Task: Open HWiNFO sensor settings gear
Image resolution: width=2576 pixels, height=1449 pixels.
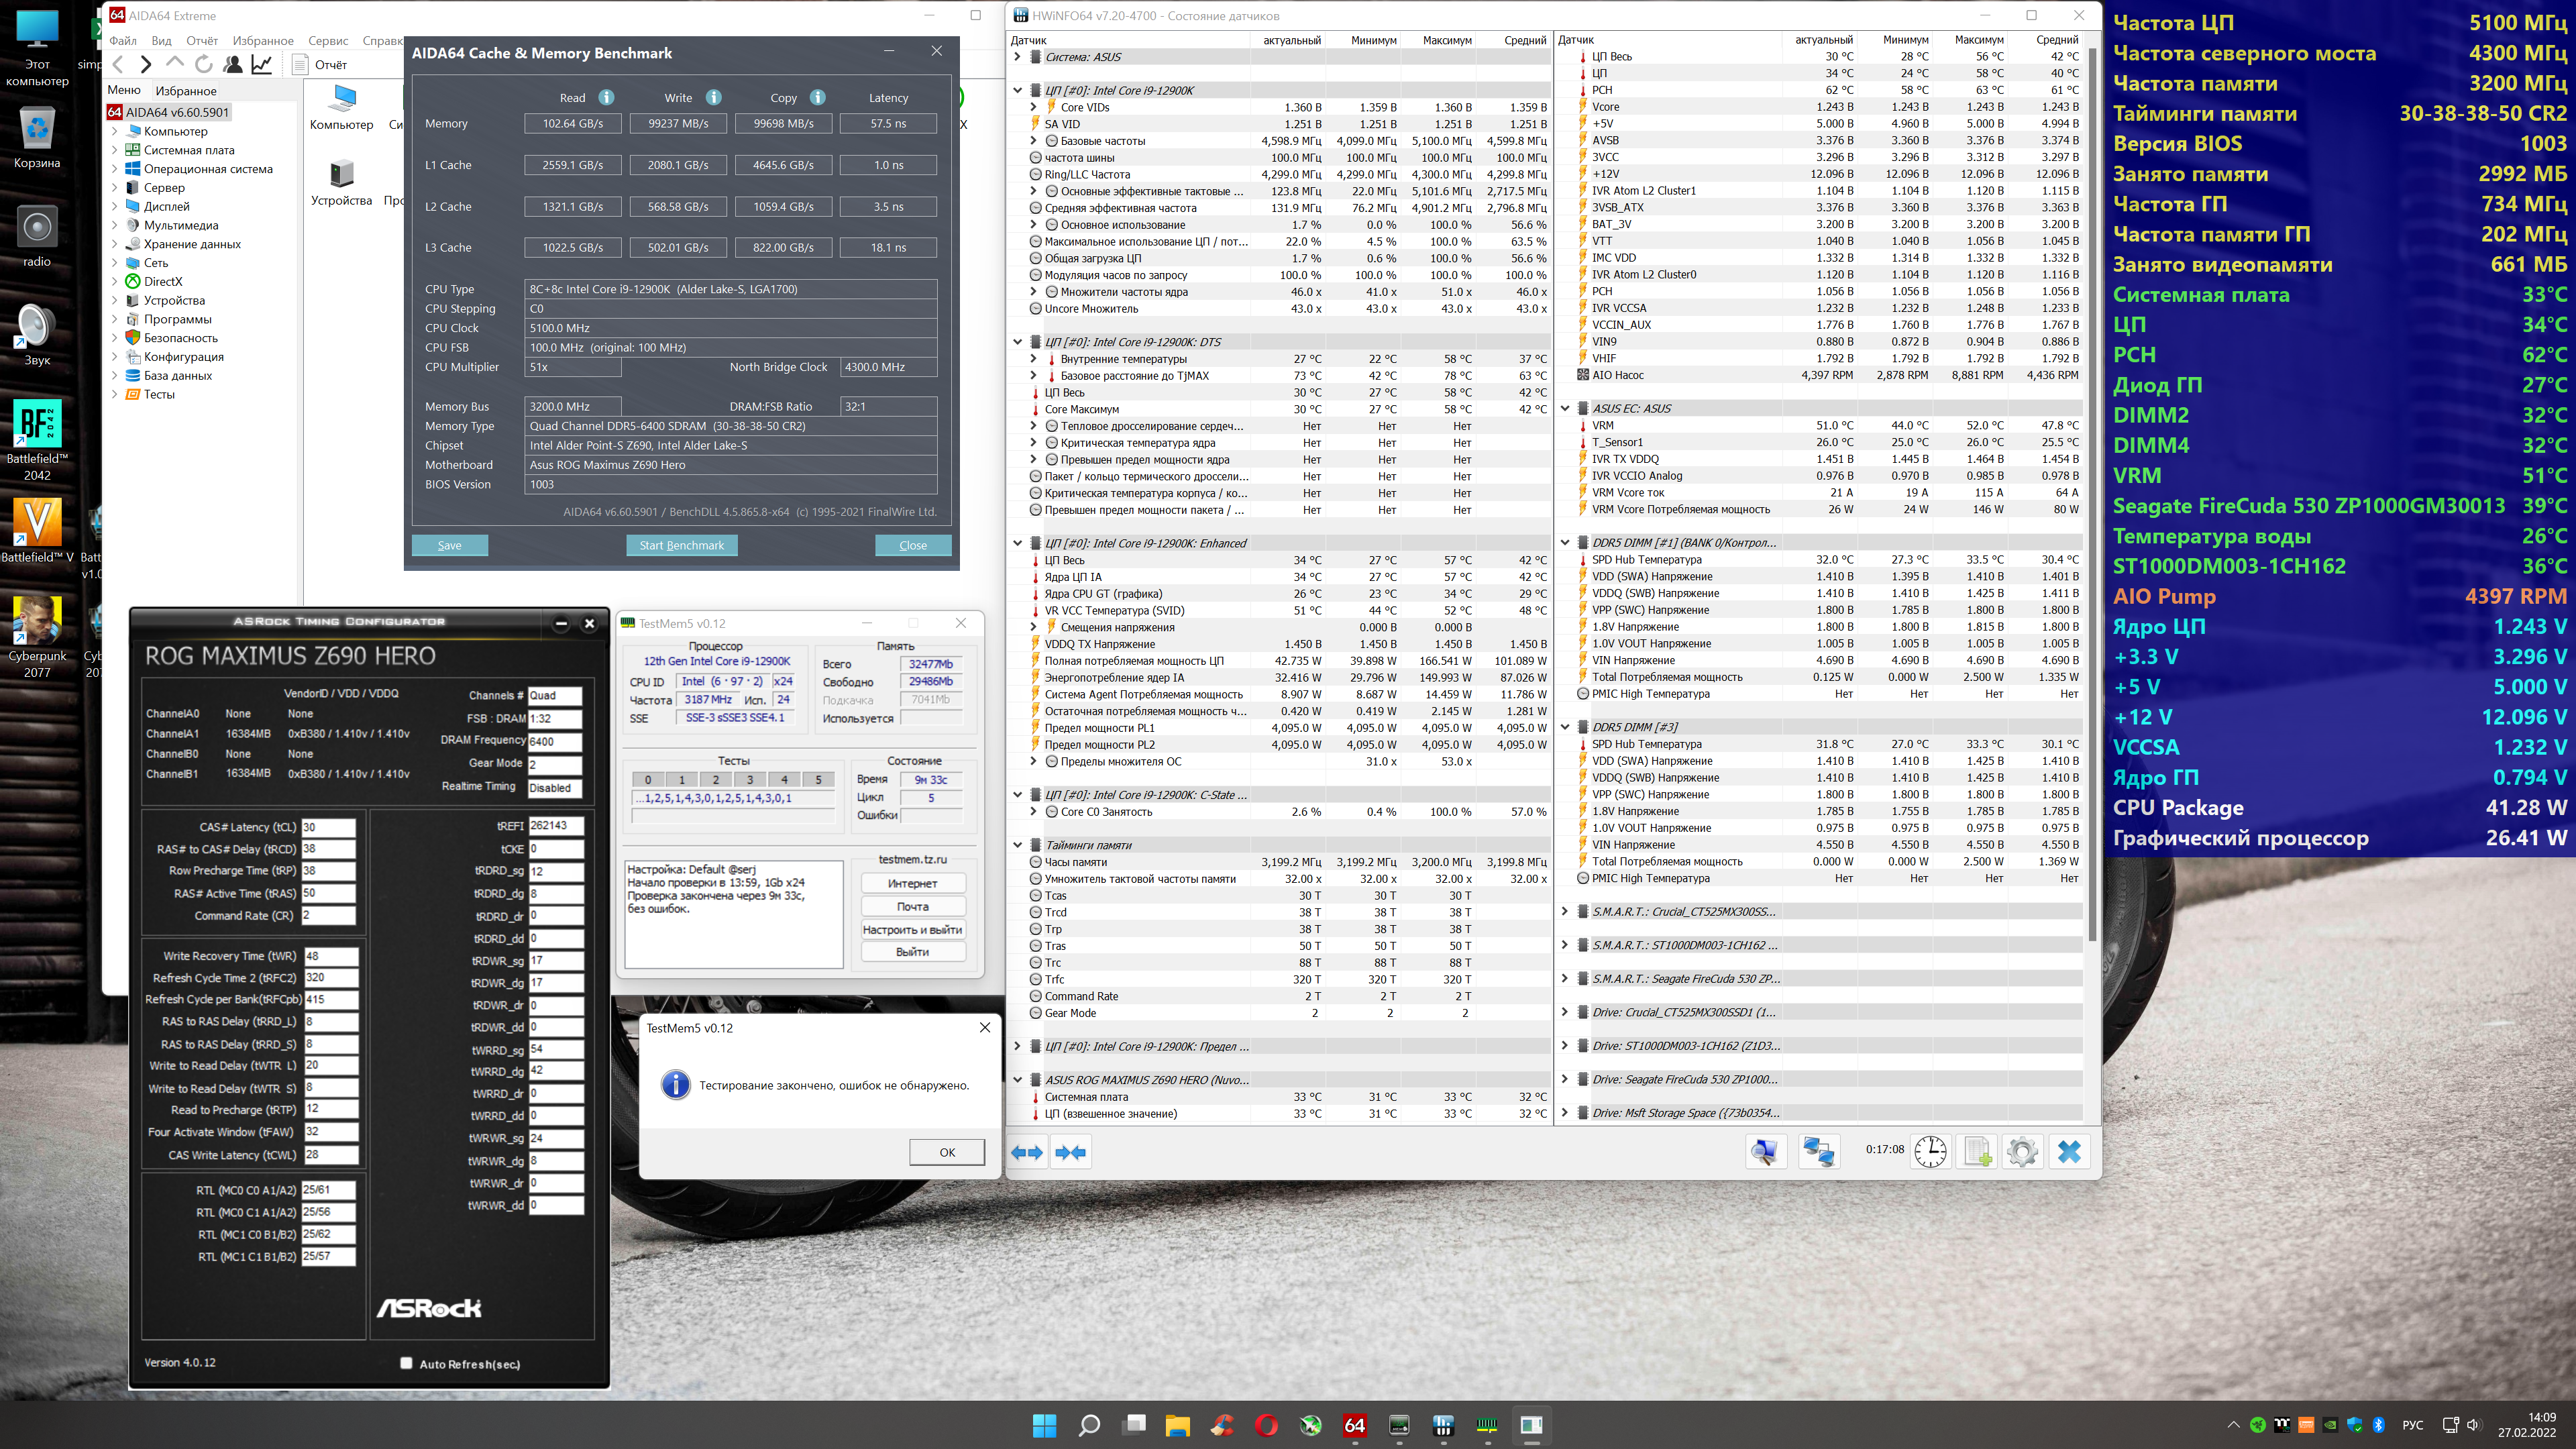Action: tap(2022, 1152)
